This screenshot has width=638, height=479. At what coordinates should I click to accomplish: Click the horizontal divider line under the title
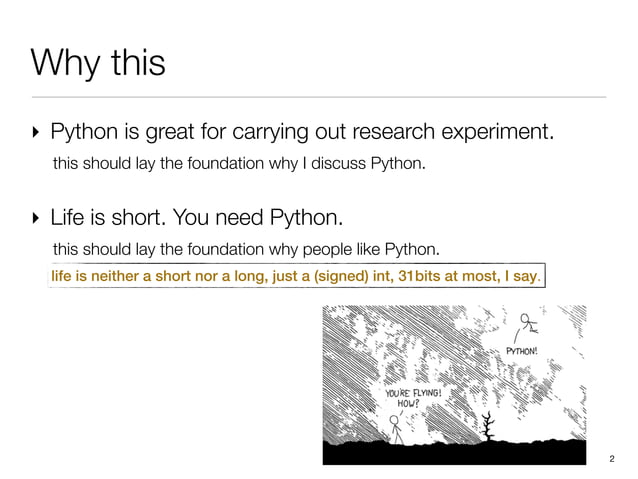[x=319, y=97]
